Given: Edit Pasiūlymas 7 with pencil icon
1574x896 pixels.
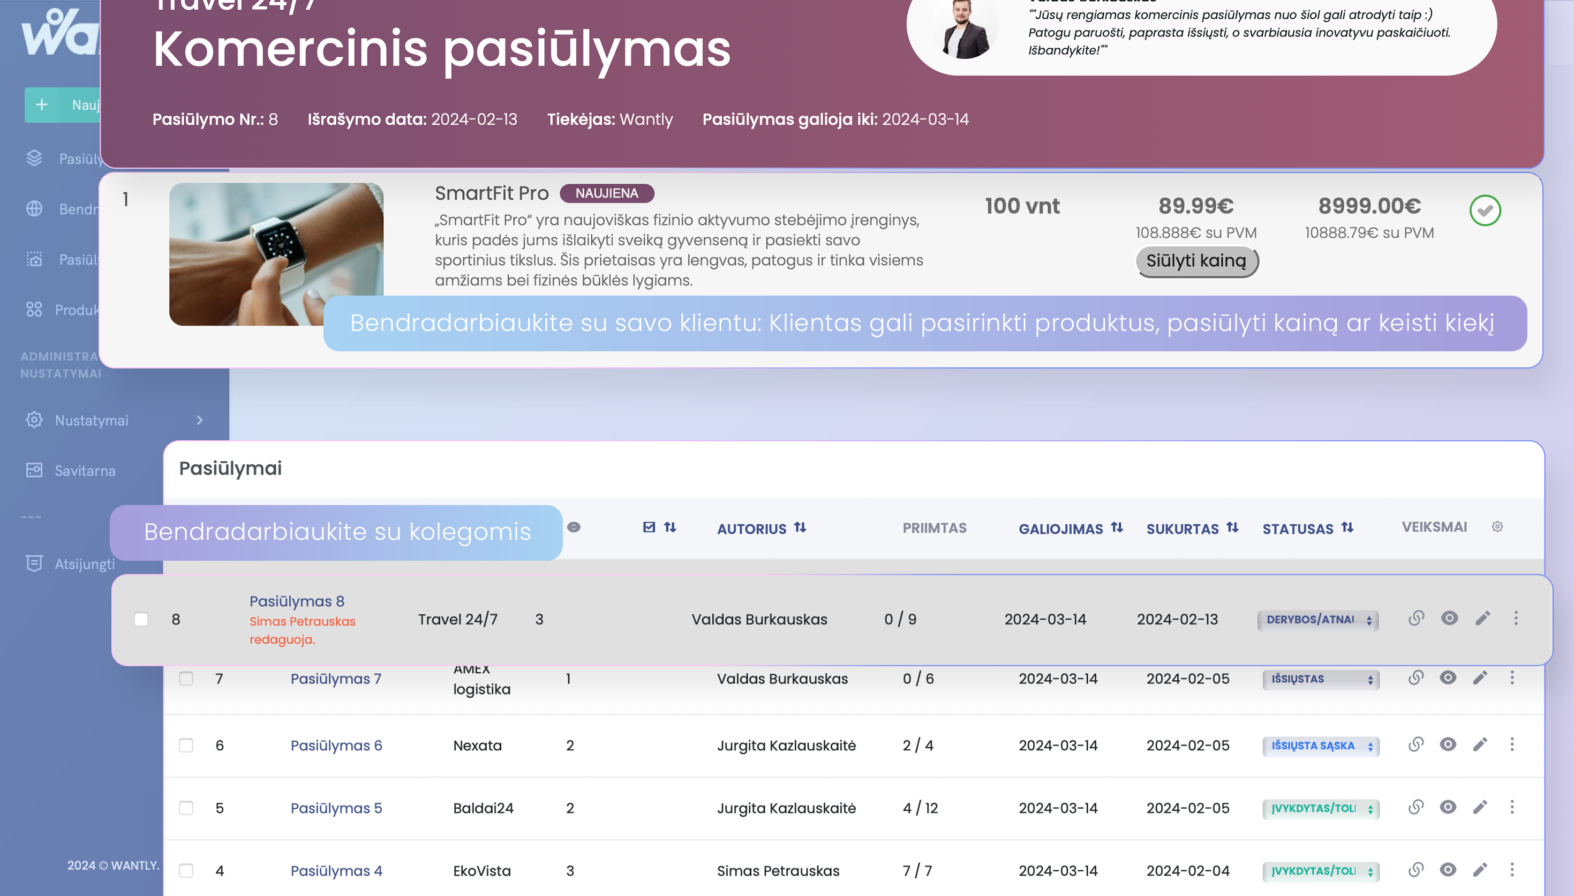Looking at the screenshot, I should [x=1480, y=678].
